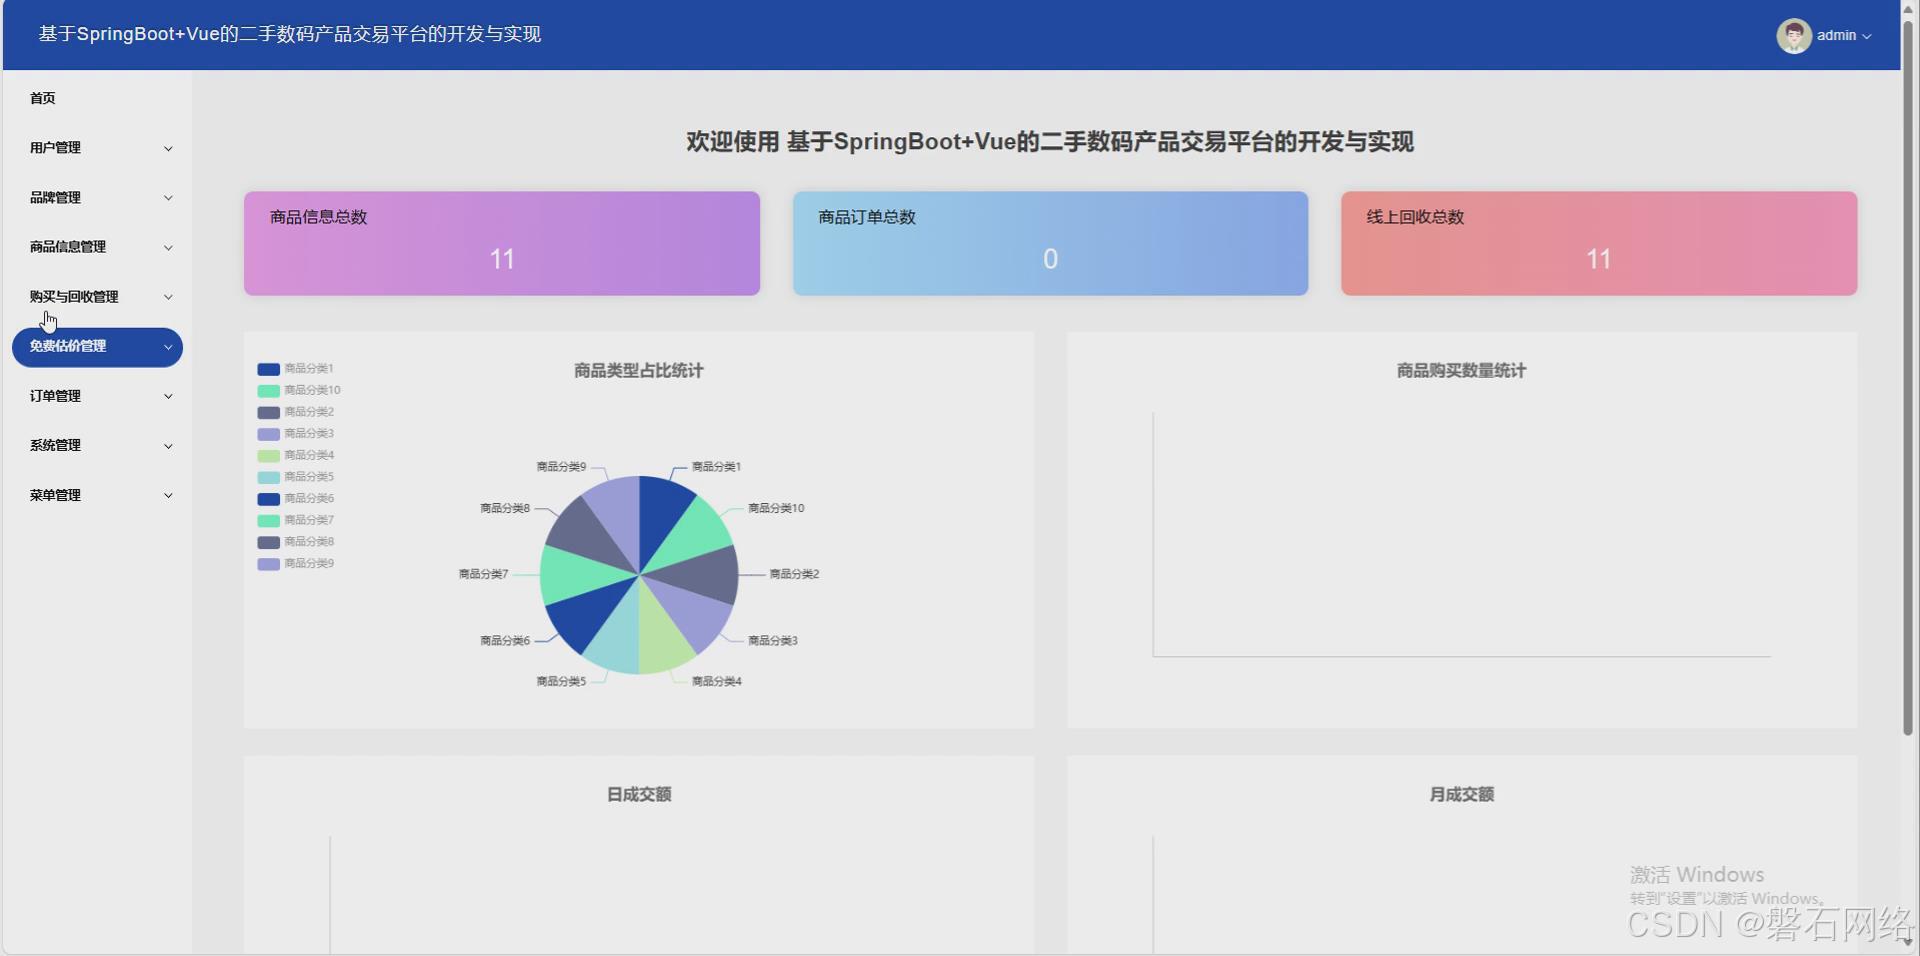This screenshot has width=1920, height=956.
Task: Expand the 品牌管理 chevron
Action: tap(168, 198)
